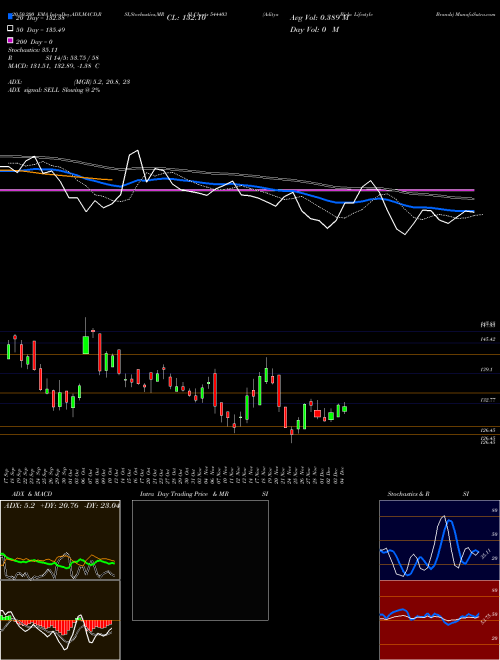The width and height of the screenshot is (500, 660).
Task: Click the 'ADX signal: SELL Slowing @ 2%' text
Action: 53,90
